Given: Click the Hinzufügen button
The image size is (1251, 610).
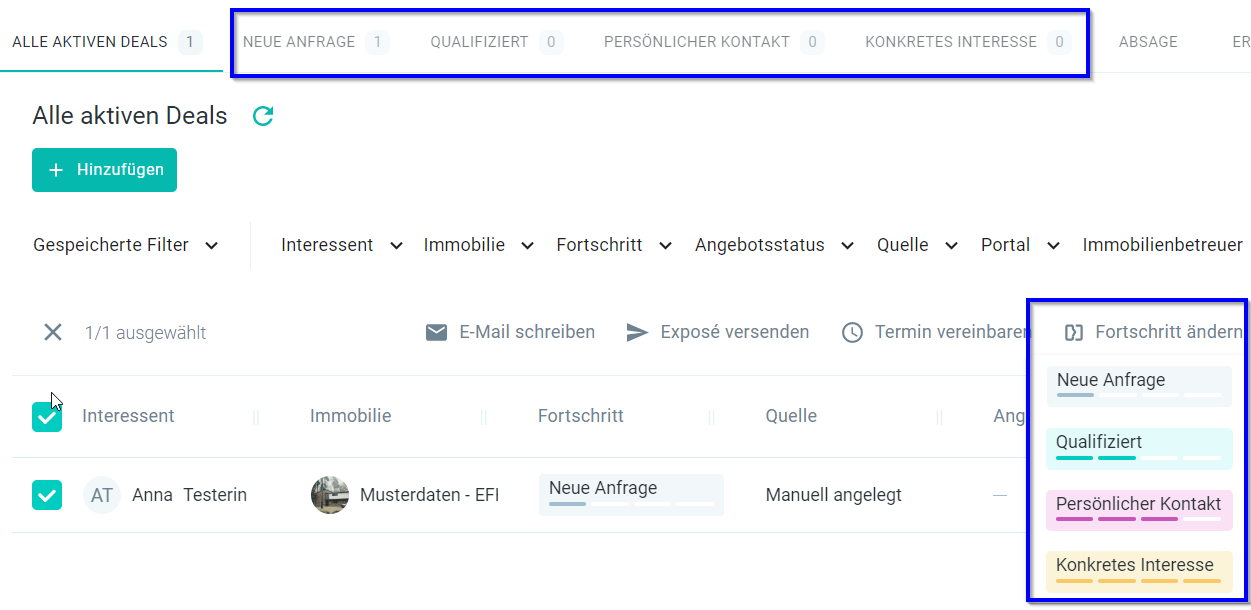Looking at the screenshot, I should click(x=105, y=170).
